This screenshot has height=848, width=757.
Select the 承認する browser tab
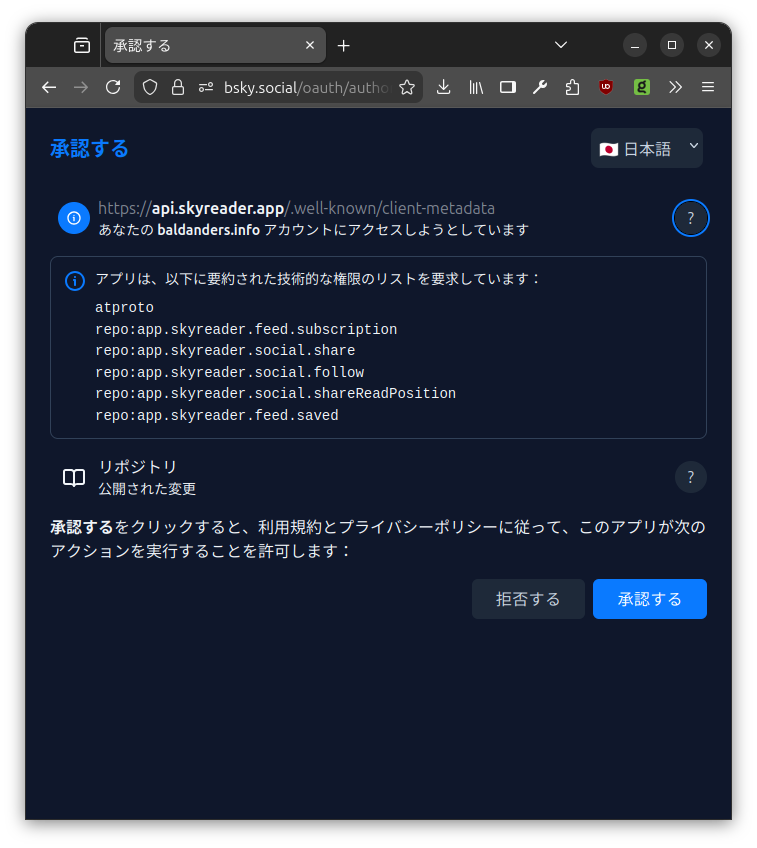pos(215,45)
